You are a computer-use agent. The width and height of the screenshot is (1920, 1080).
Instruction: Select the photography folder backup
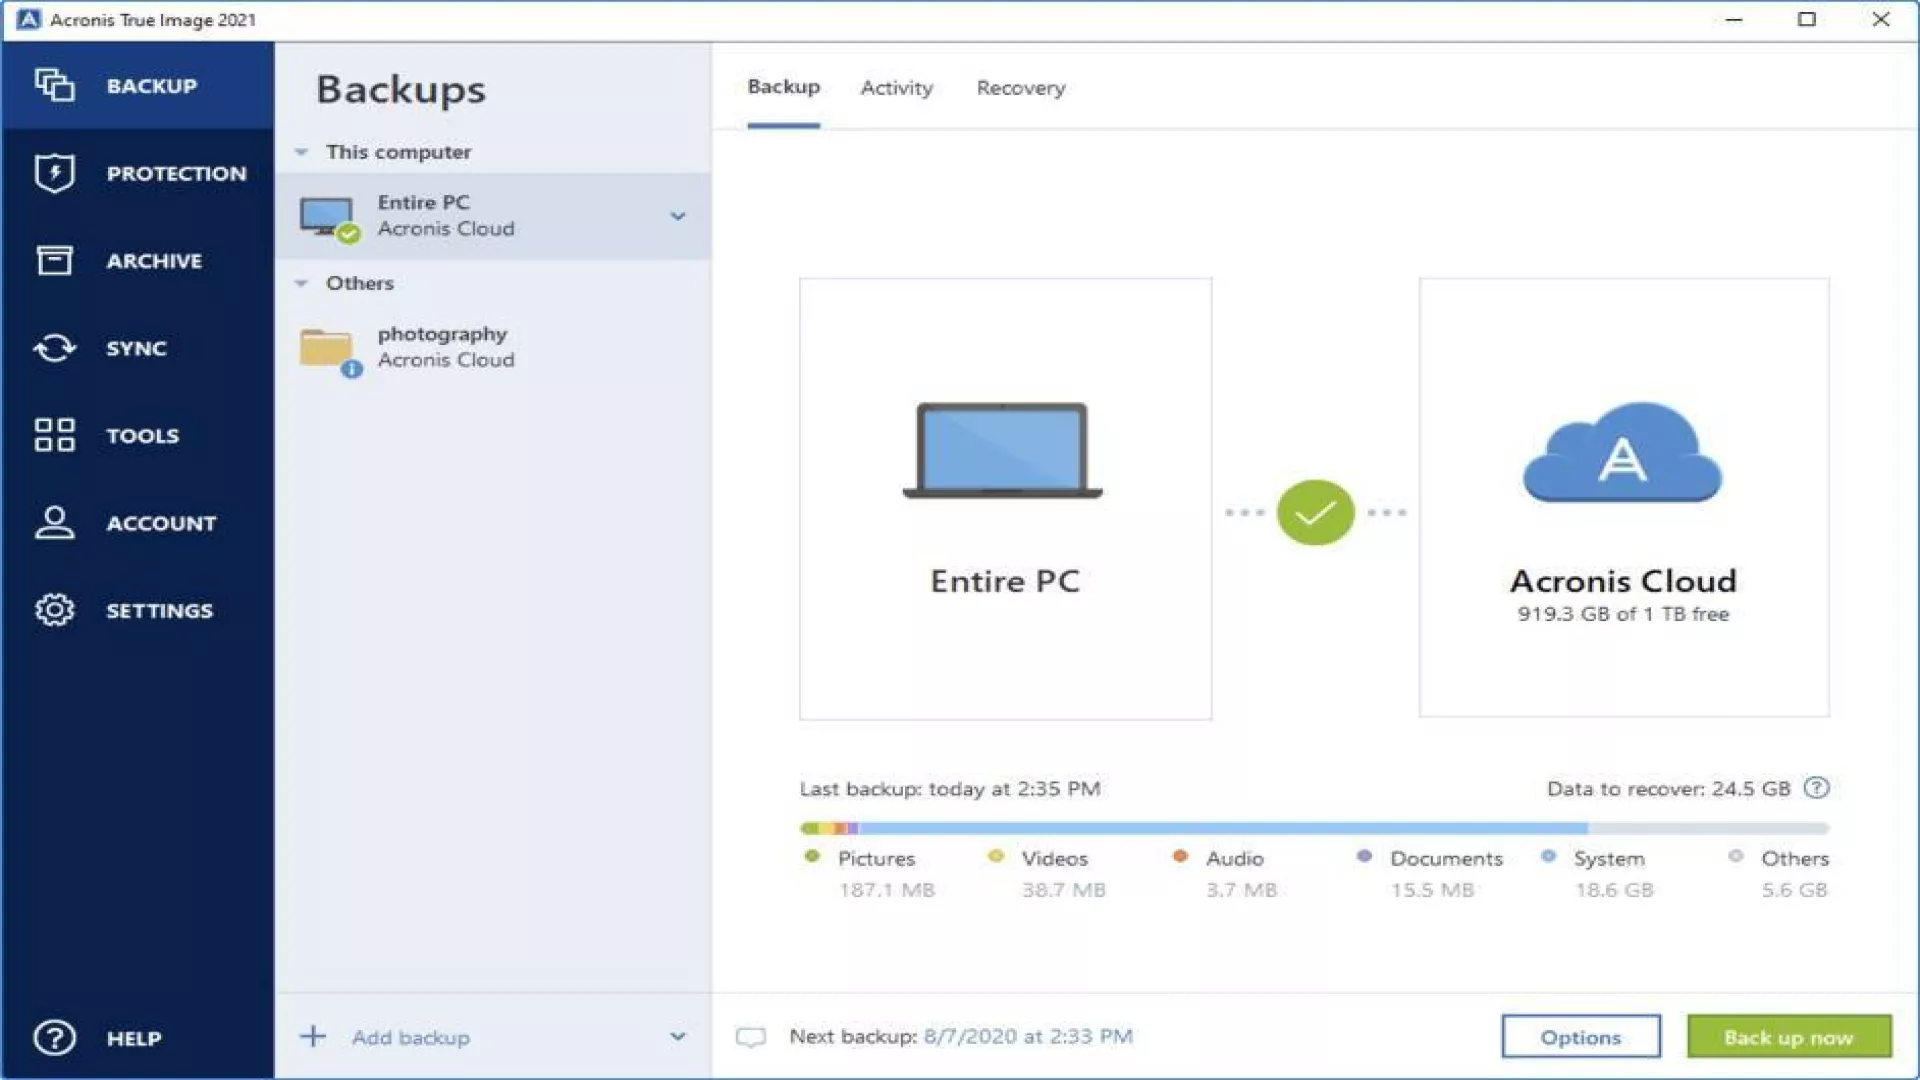click(x=445, y=347)
